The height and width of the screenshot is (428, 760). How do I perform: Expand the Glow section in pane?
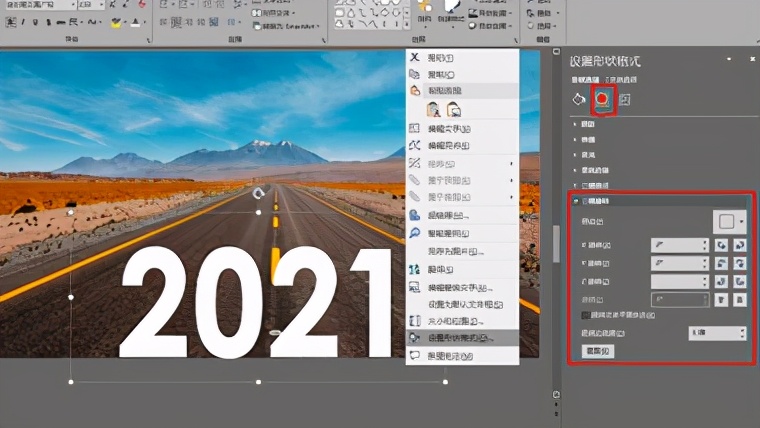pyautogui.click(x=584, y=155)
